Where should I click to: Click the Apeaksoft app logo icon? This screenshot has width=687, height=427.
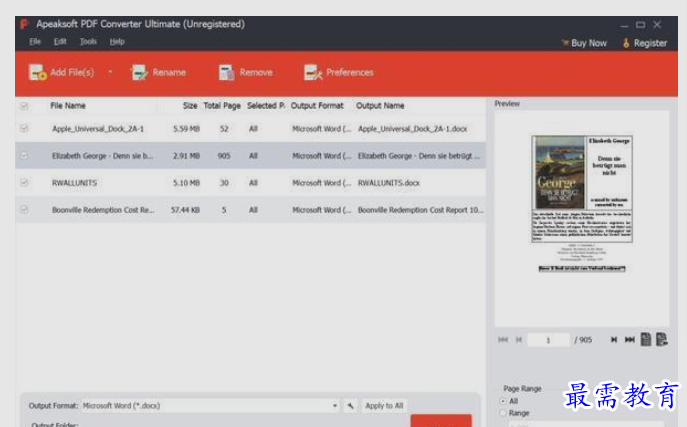tap(24, 24)
